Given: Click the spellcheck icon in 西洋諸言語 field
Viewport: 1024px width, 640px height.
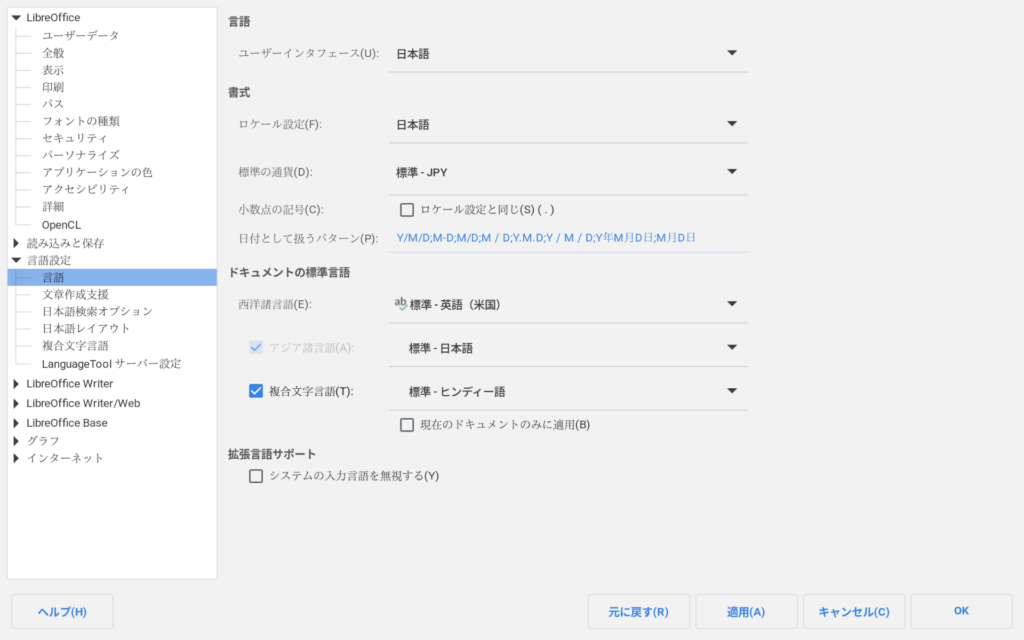Looking at the screenshot, I should coord(401,303).
